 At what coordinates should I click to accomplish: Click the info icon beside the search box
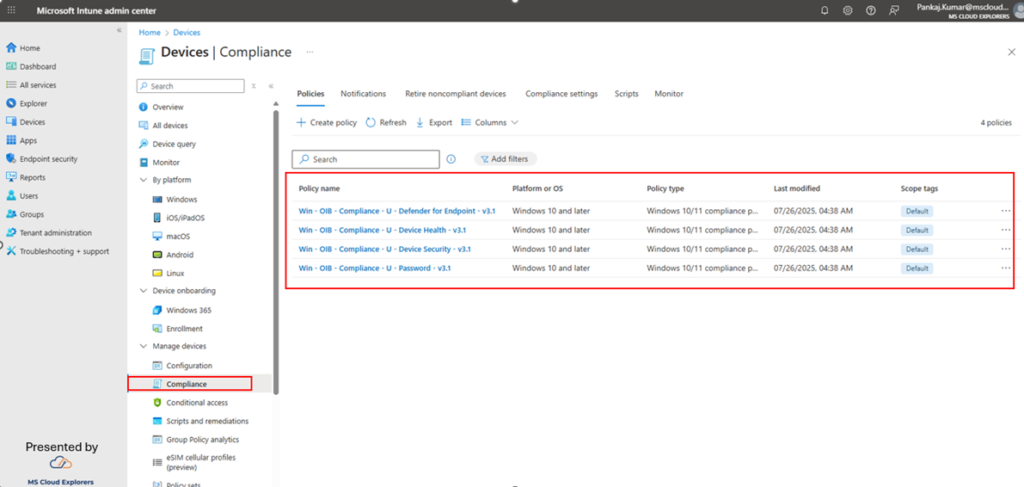tap(451, 159)
